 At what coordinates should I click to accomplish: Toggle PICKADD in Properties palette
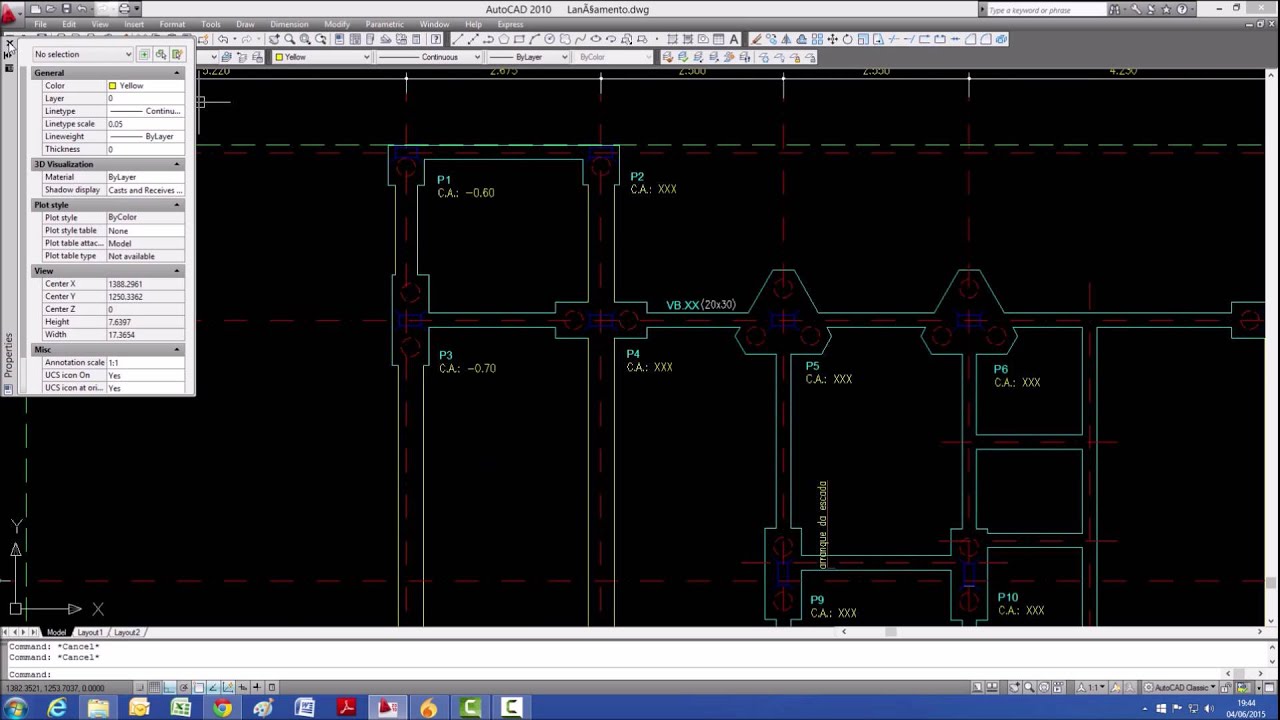pyautogui.click(x=144, y=54)
